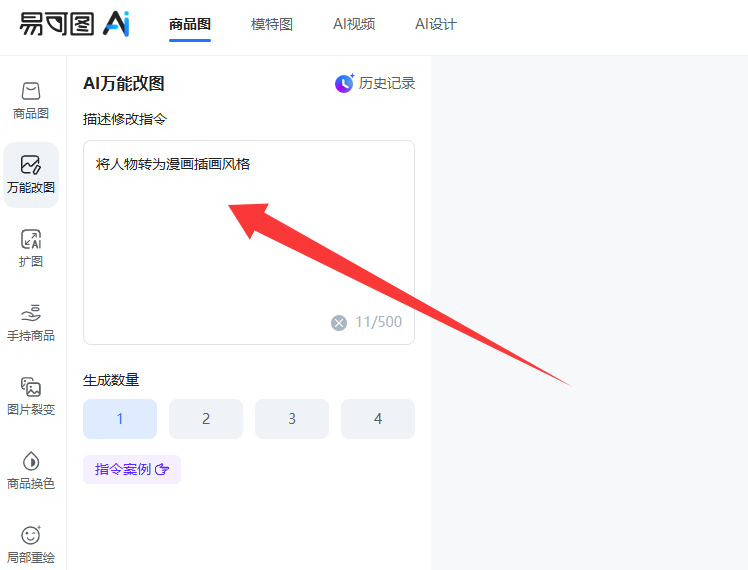This screenshot has width=748, height=570.
Task: Set generation quantity to 4
Action: click(x=378, y=419)
